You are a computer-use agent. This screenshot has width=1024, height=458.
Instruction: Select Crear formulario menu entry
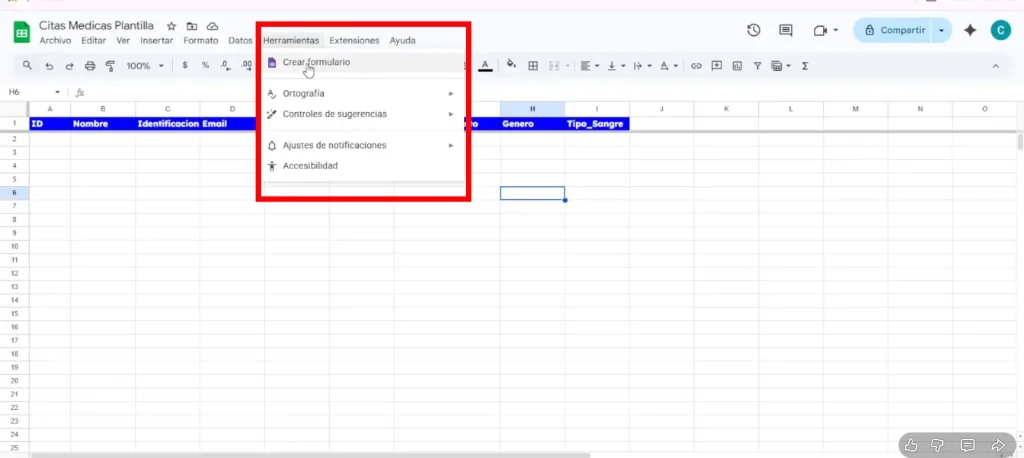click(x=360, y=63)
